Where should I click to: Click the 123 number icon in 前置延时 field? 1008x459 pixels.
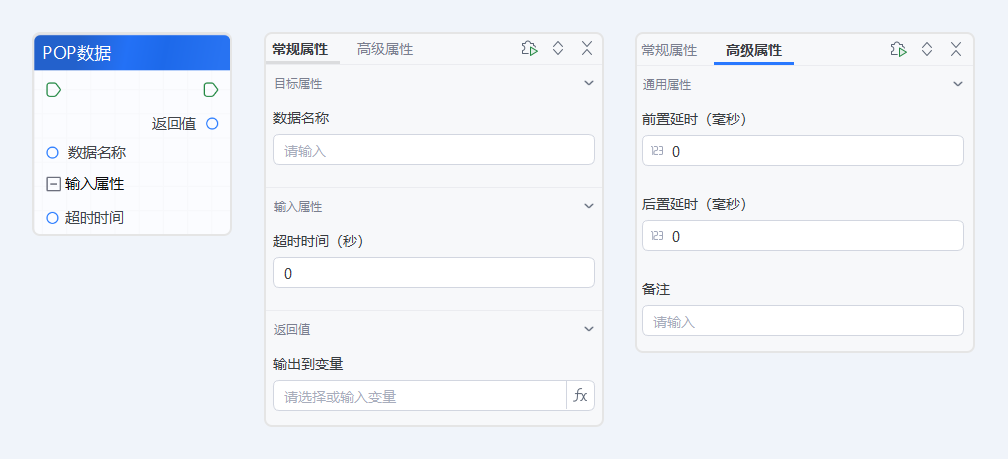(x=657, y=151)
